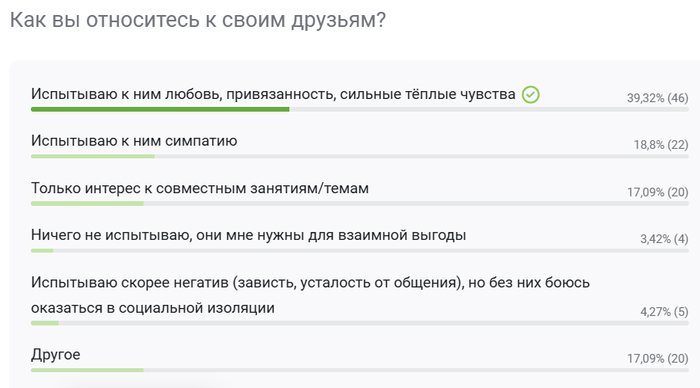Choose "Только интерес к совместным занятиям/темам"

(x=200, y=188)
